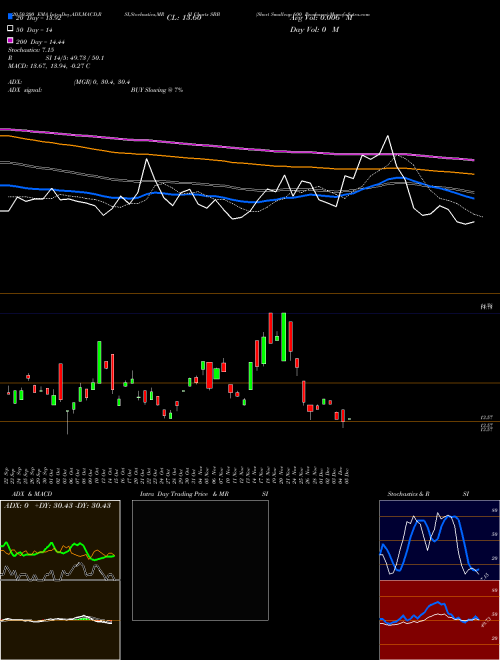Click the 'BUY Slowing @ 7%' signal text

(157, 90)
